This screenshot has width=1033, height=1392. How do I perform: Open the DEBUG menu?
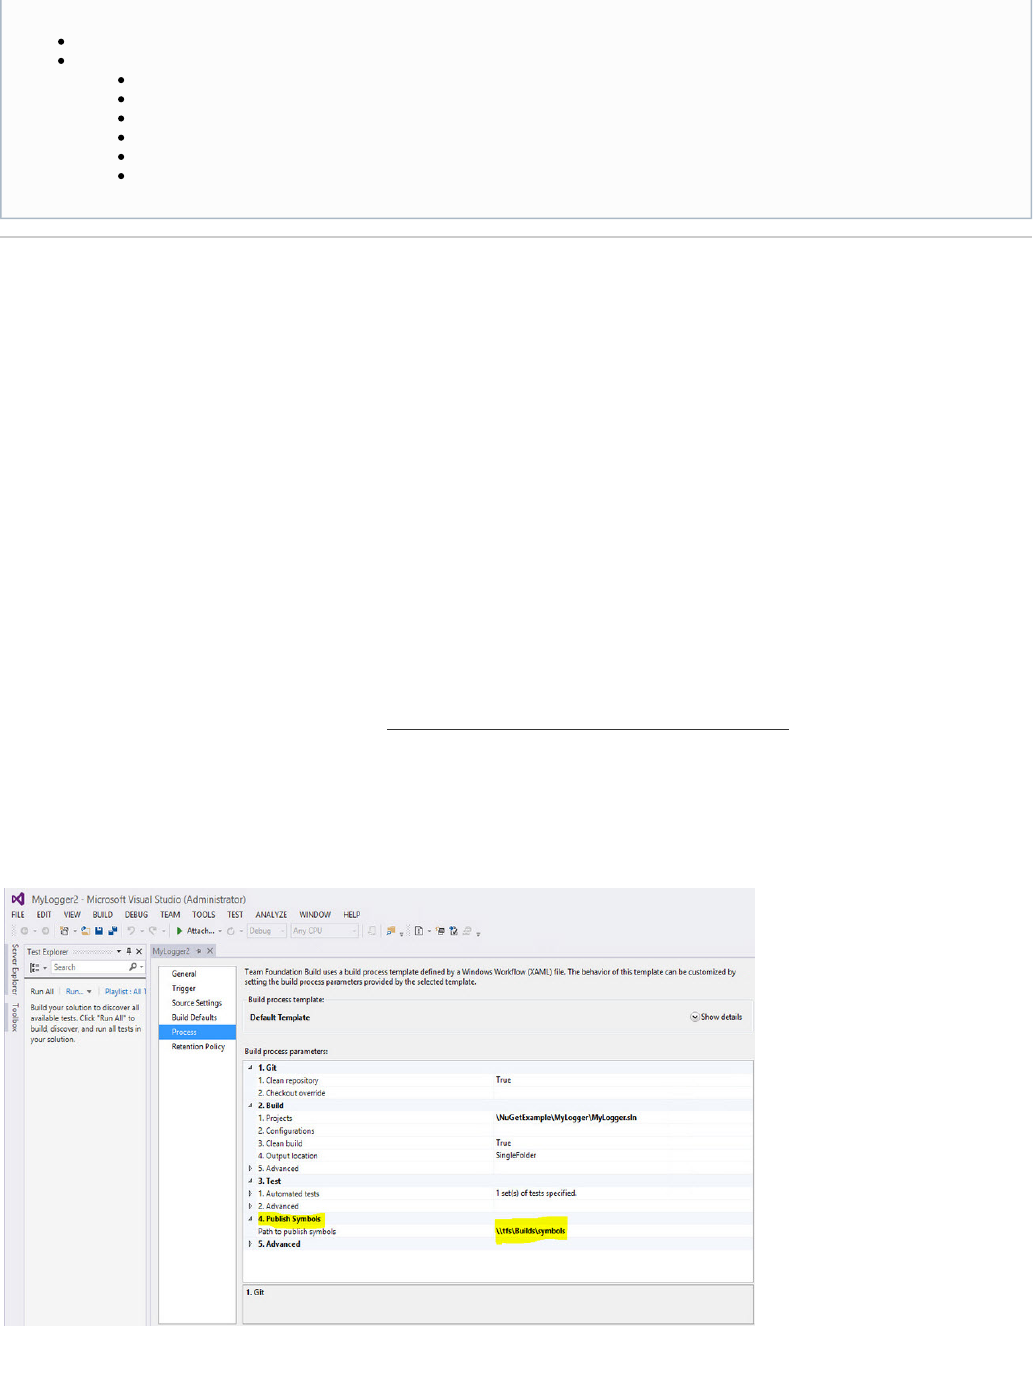(136, 914)
